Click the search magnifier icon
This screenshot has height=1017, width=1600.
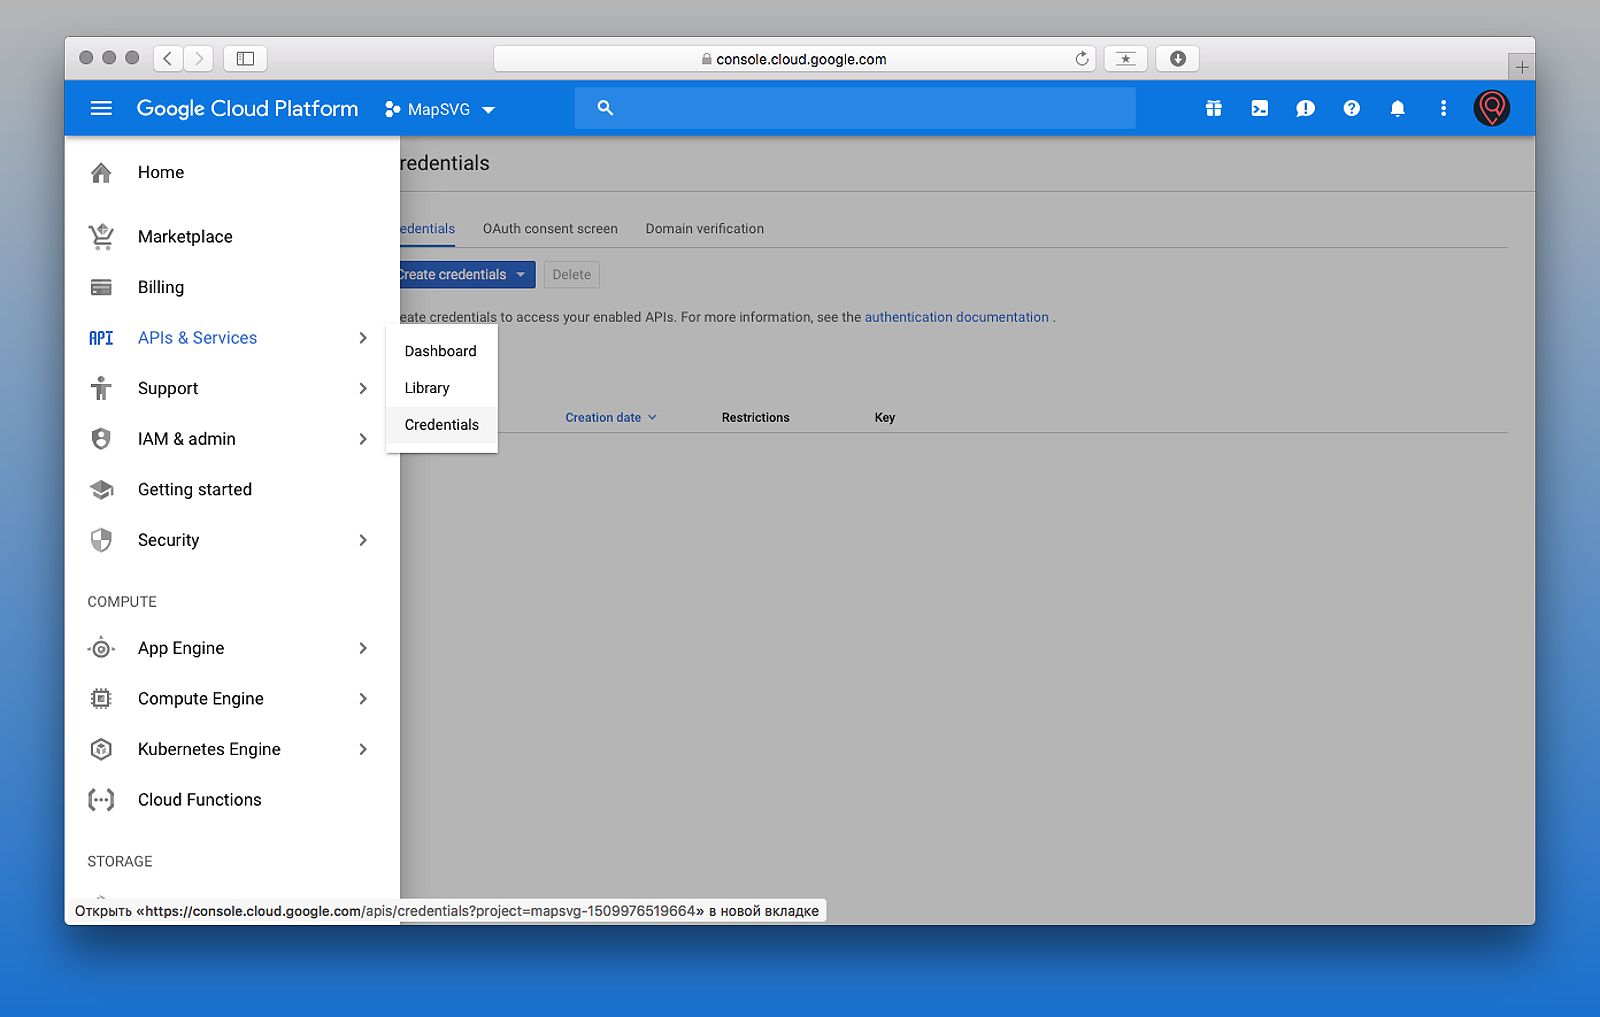coord(605,108)
